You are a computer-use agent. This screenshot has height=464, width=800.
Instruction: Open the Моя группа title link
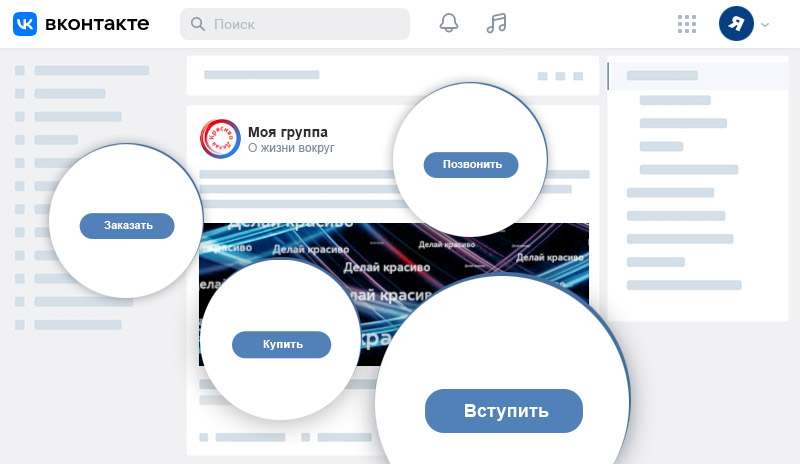point(288,132)
